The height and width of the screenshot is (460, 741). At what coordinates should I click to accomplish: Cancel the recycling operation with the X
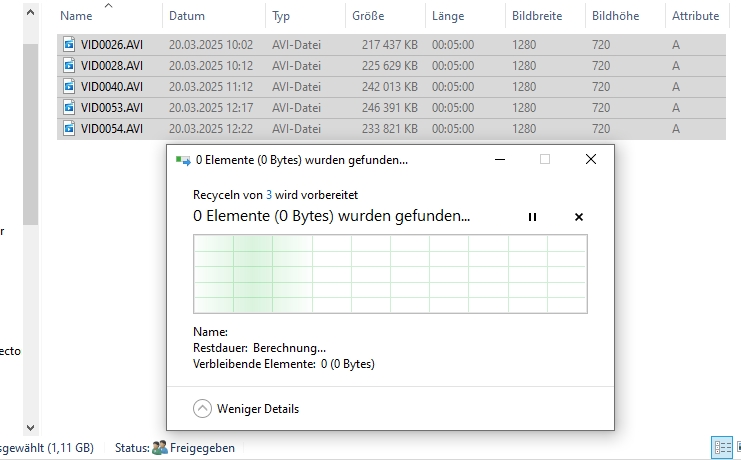point(578,217)
